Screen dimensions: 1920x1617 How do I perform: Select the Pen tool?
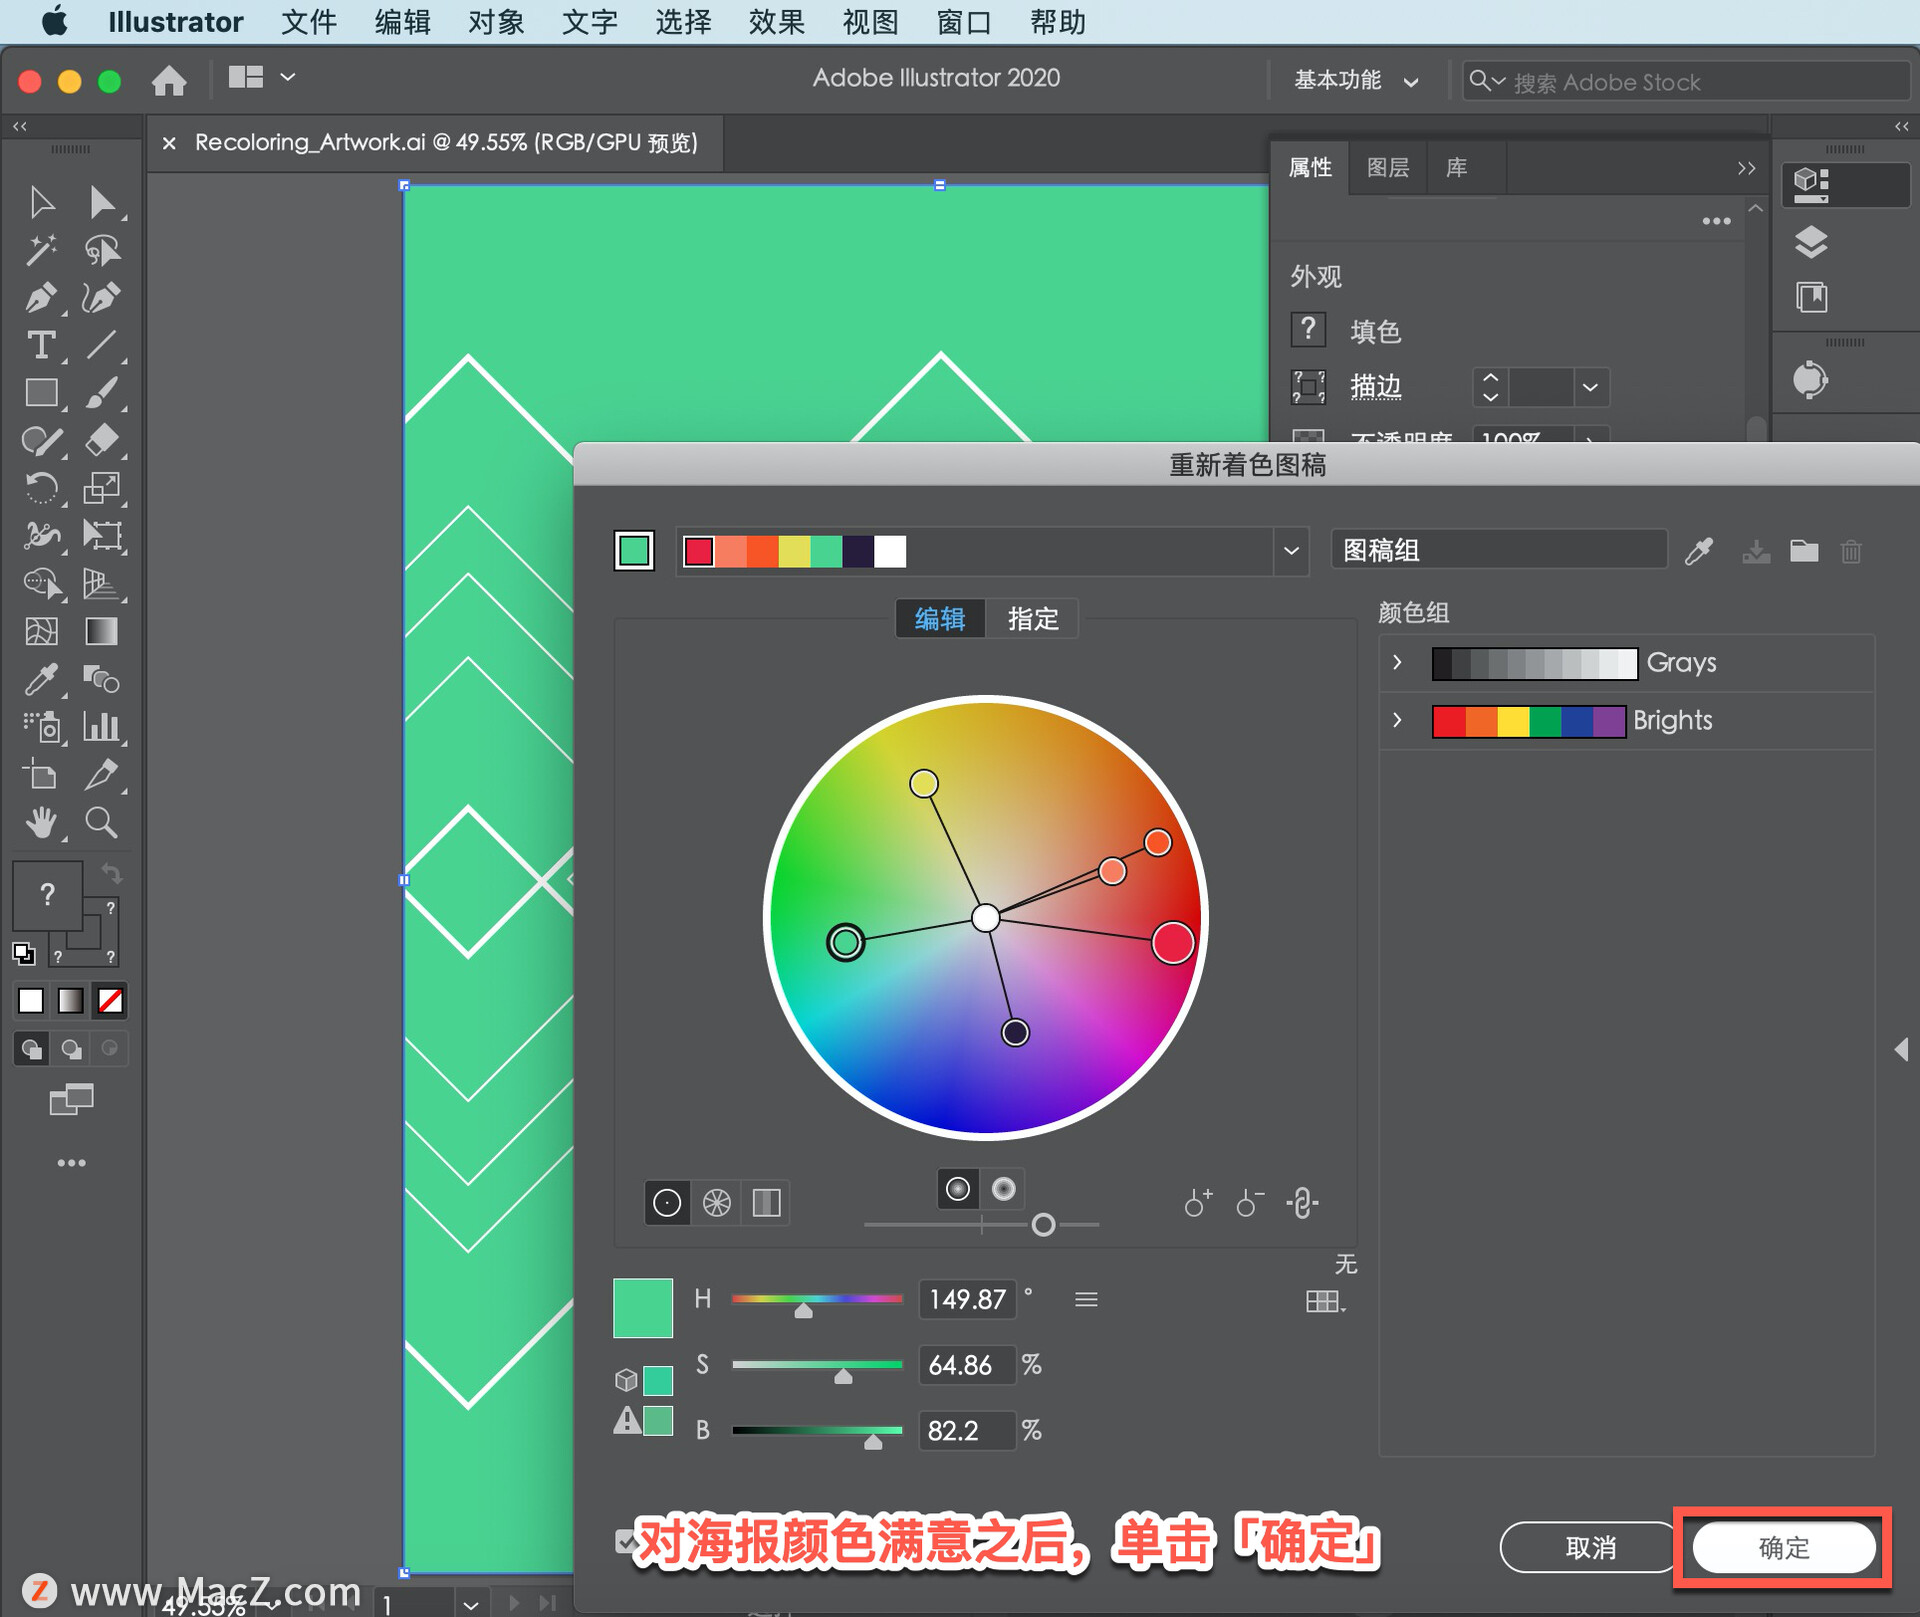(x=40, y=297)
